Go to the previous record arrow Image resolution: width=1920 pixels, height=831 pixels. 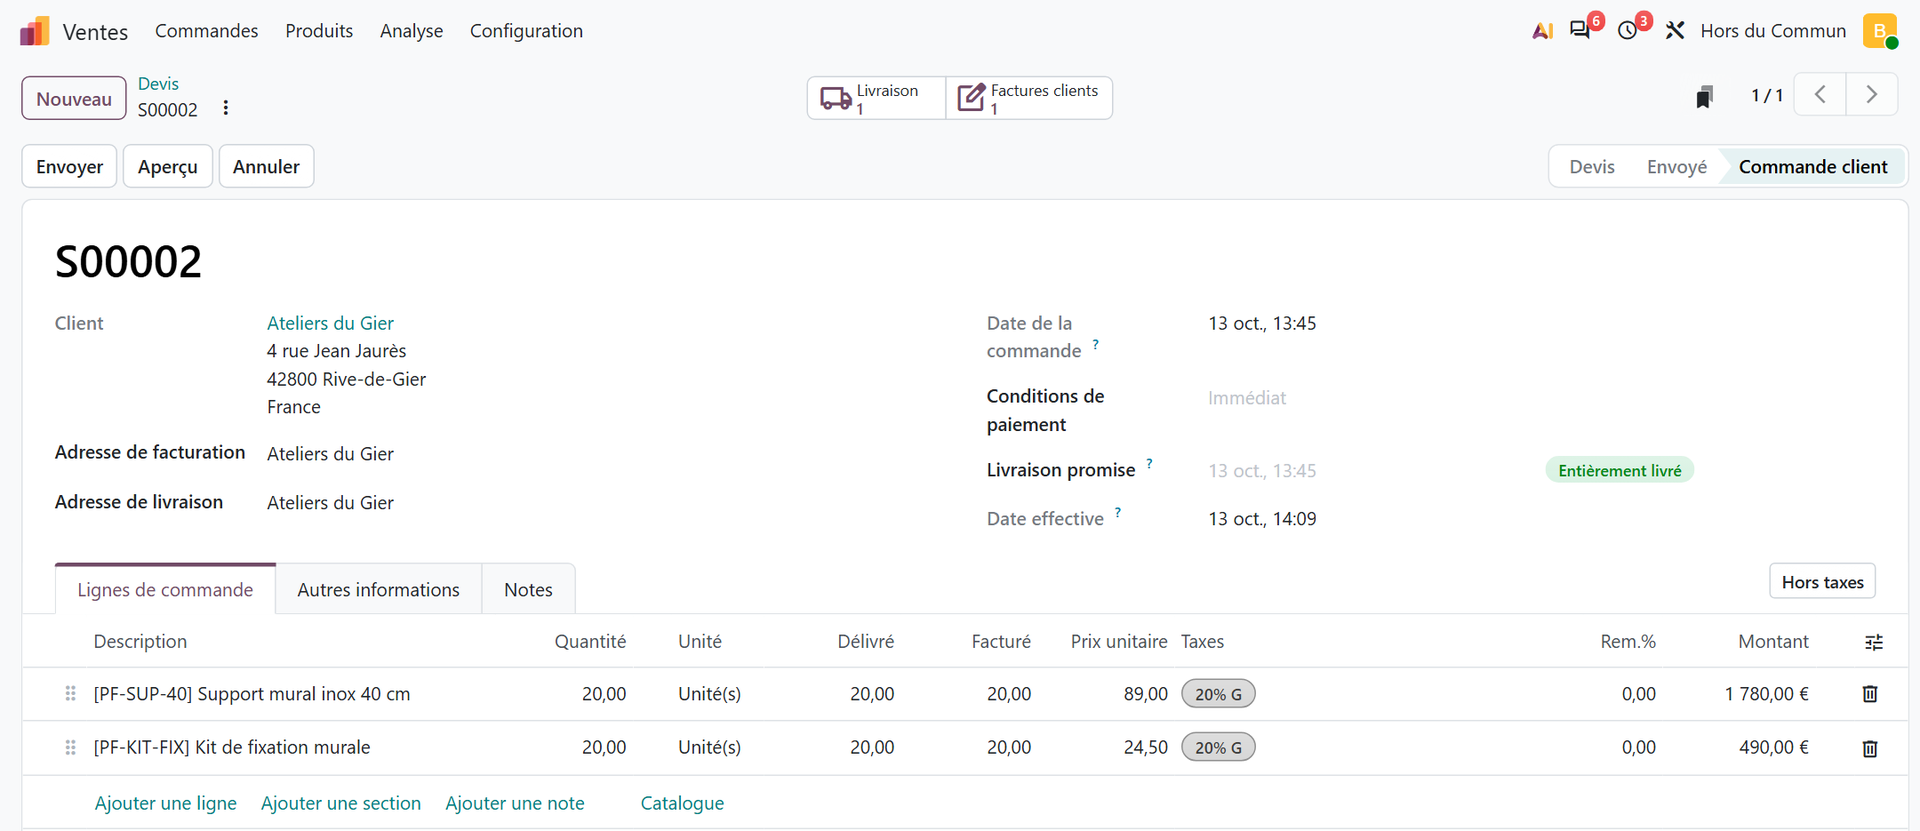[x=1820, y=95]
